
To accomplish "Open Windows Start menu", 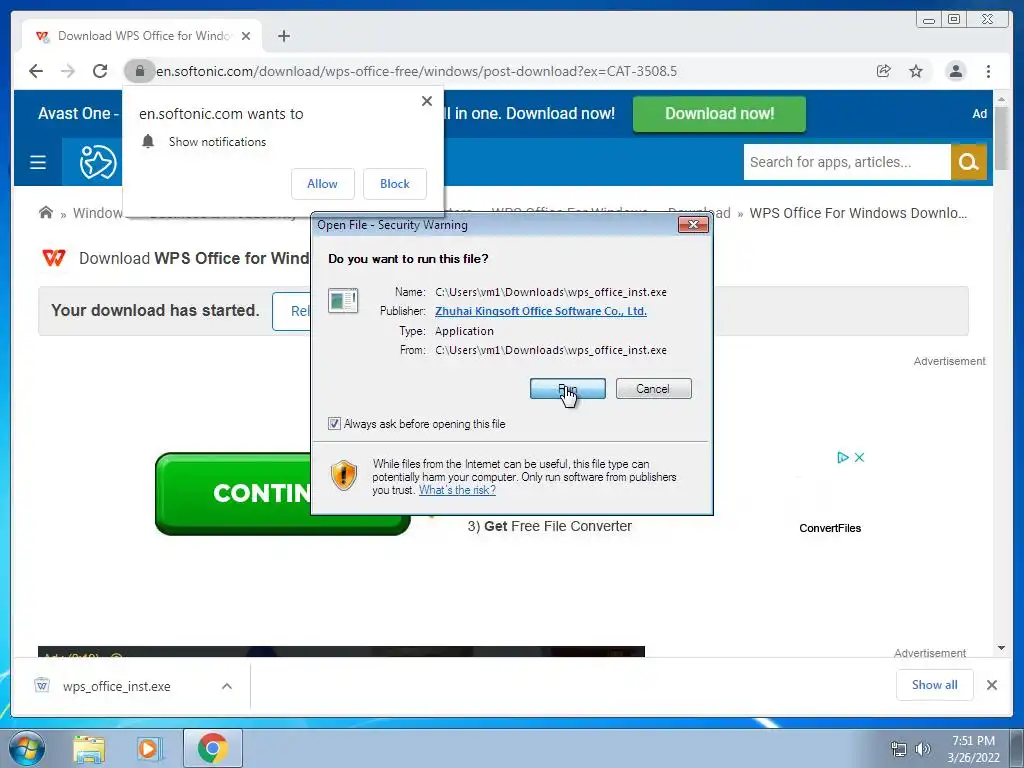I will click(x=27, y=748).
